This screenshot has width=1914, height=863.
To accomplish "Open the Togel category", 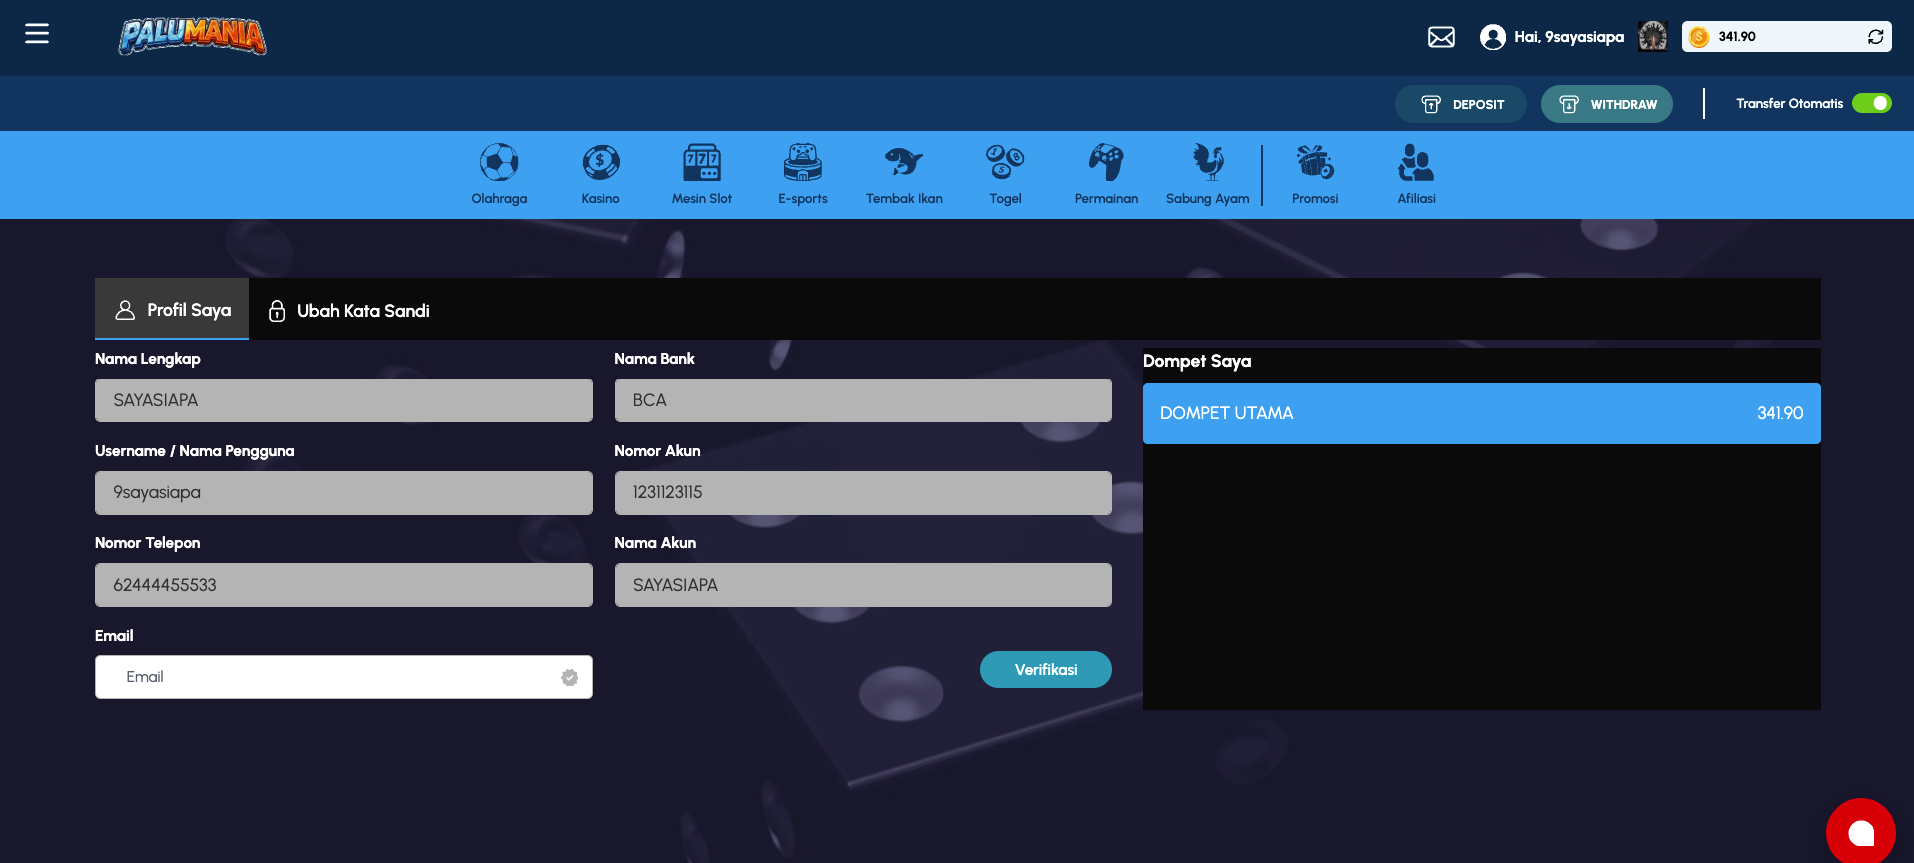I will (x=1005, y=174).
